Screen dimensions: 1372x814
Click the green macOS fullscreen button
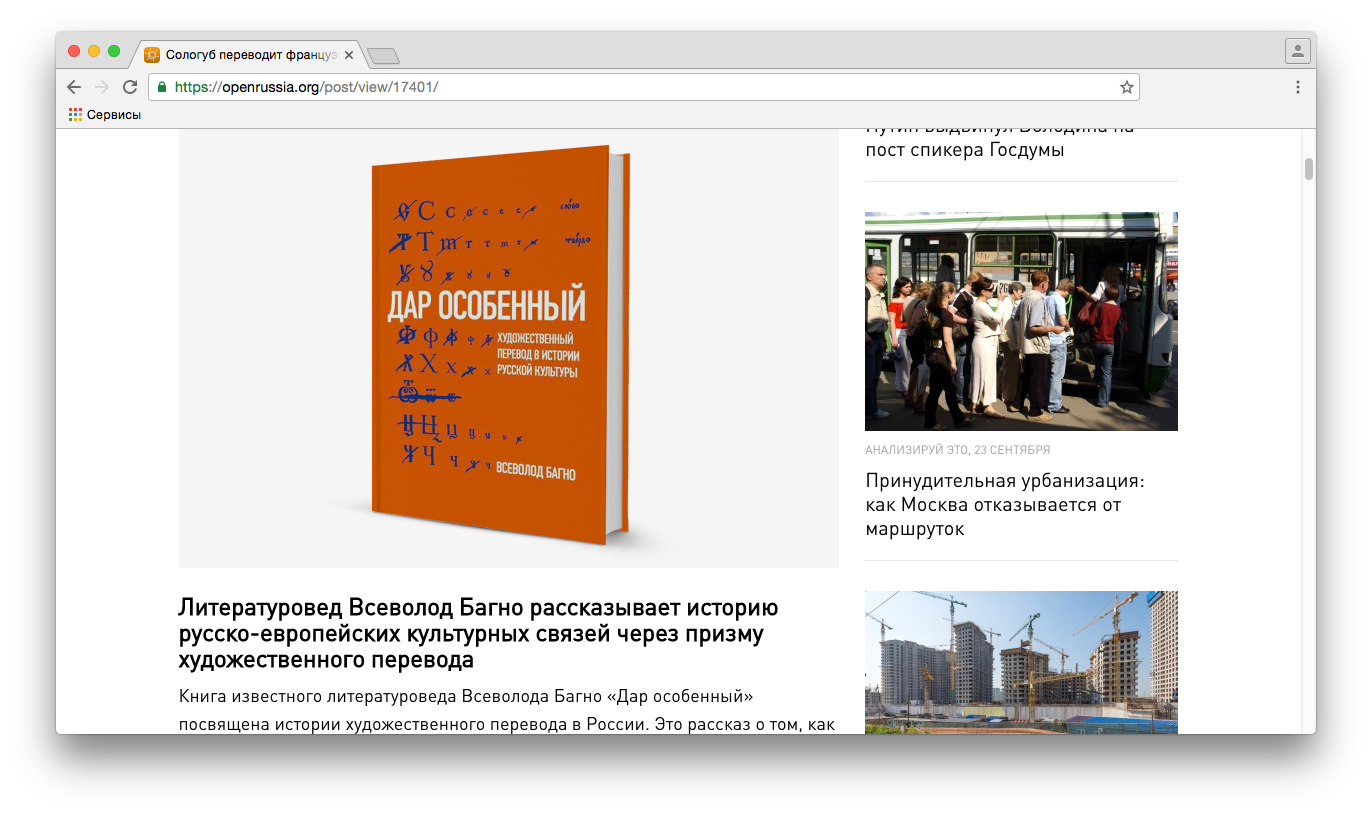114,51
